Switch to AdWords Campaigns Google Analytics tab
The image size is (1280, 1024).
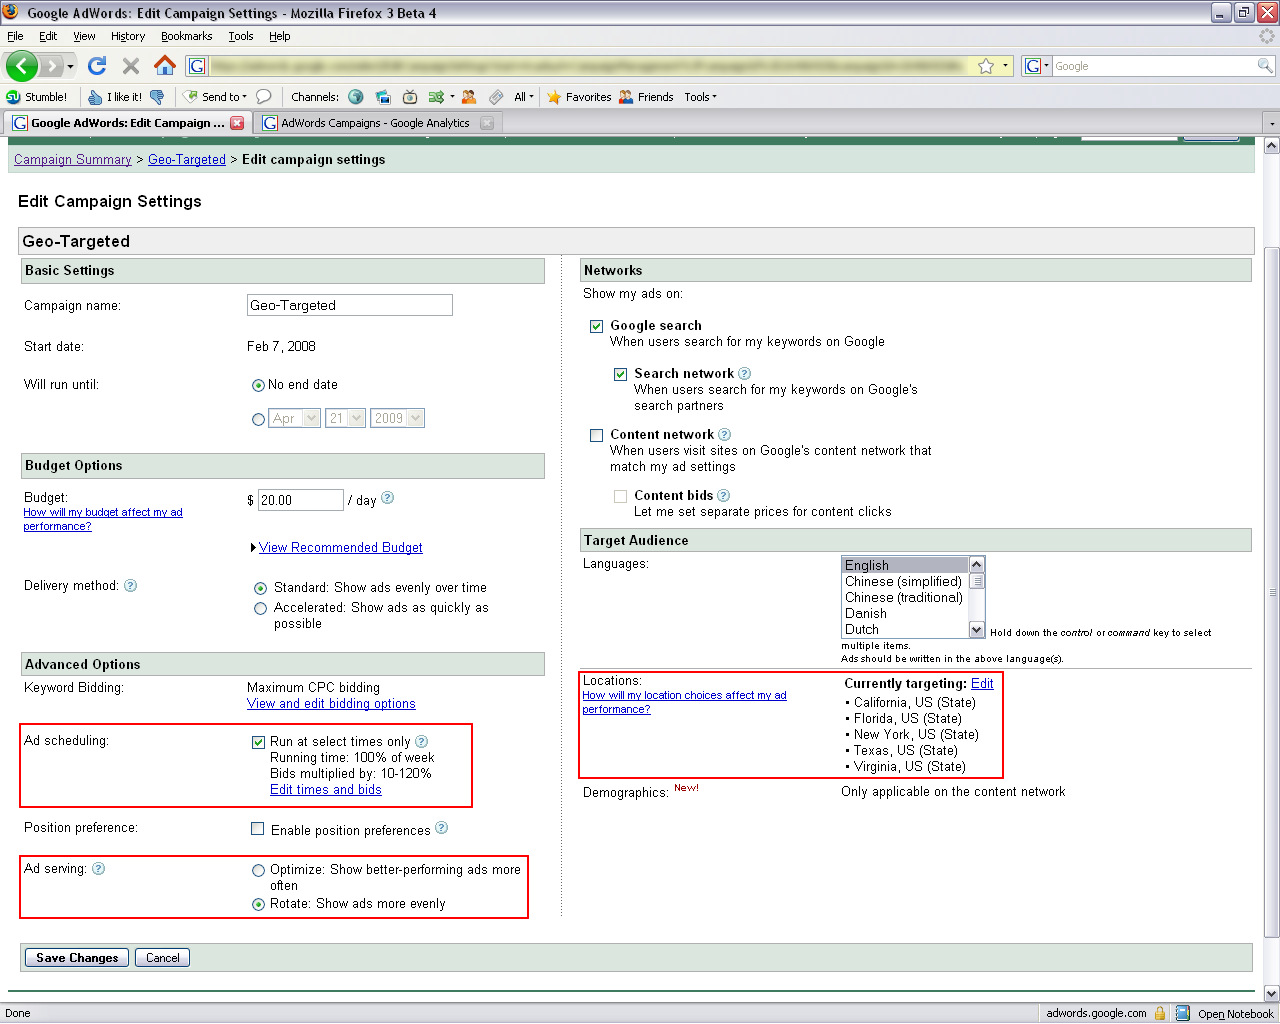376,123
